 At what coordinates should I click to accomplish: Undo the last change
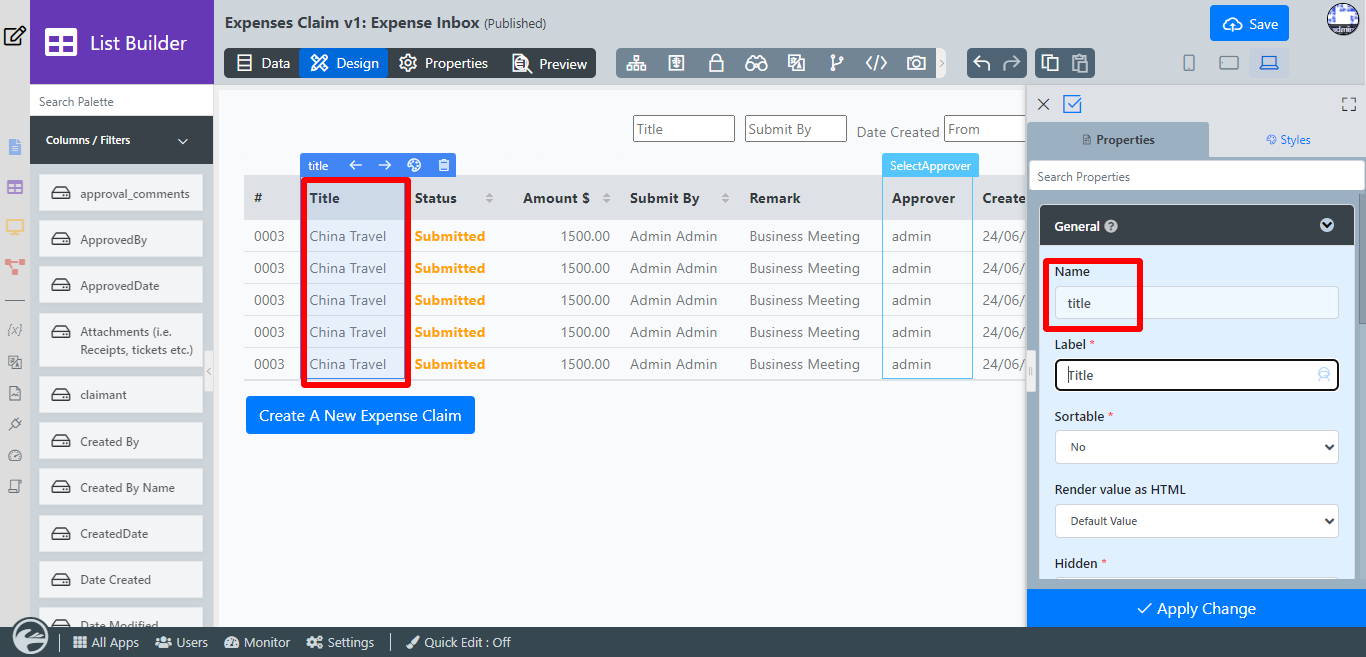pyautogui.click(x=982, y=63)
